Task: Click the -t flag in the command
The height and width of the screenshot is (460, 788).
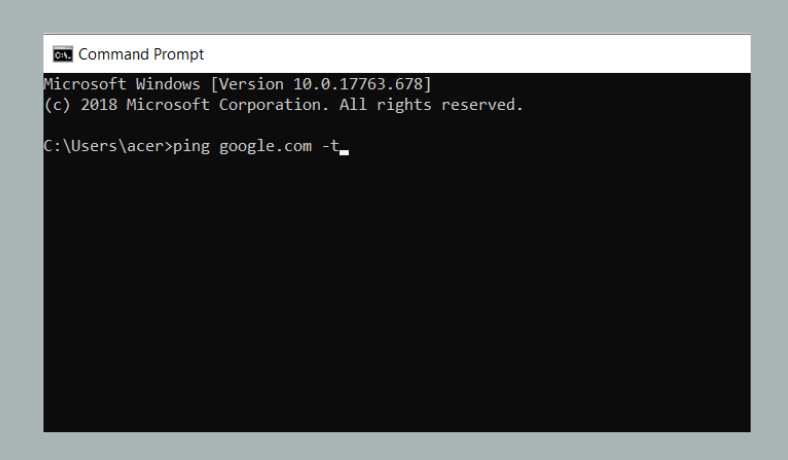Action: [x=330, y=146]
